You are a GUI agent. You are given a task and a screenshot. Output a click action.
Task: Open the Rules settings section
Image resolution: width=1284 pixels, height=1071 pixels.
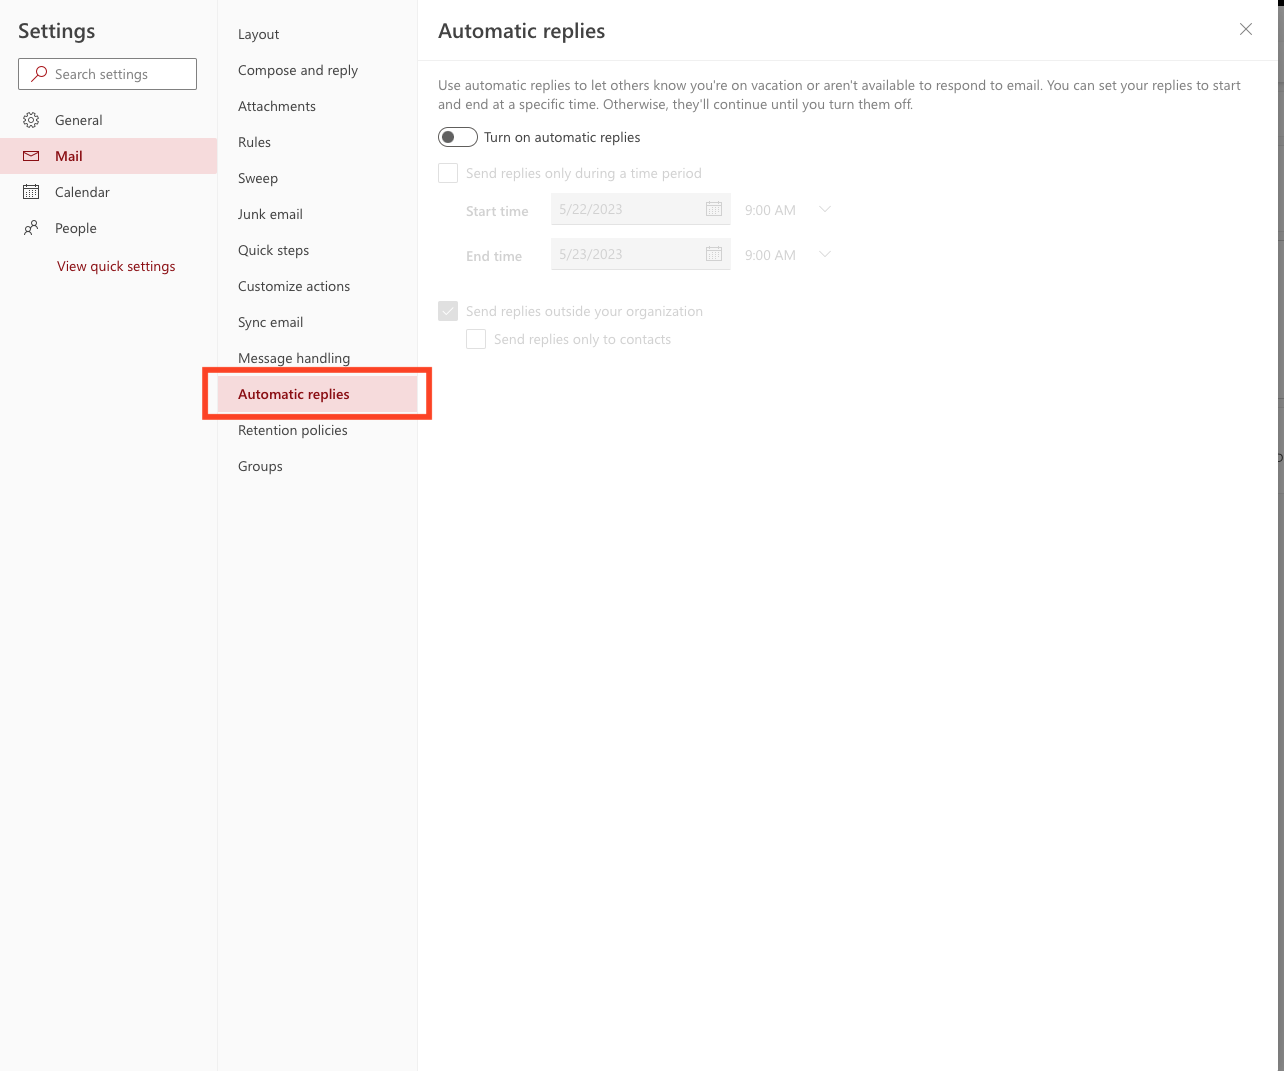coord(254,142)
